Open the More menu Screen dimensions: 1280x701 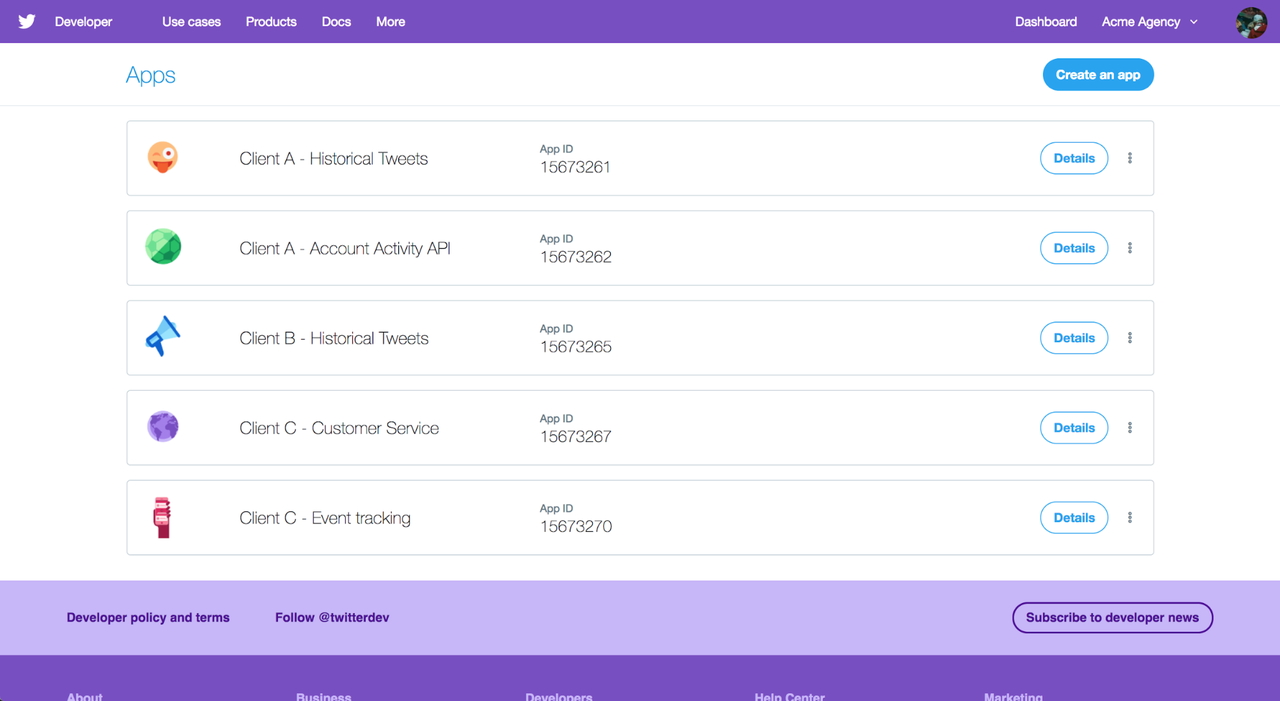[x=390, y=21]
